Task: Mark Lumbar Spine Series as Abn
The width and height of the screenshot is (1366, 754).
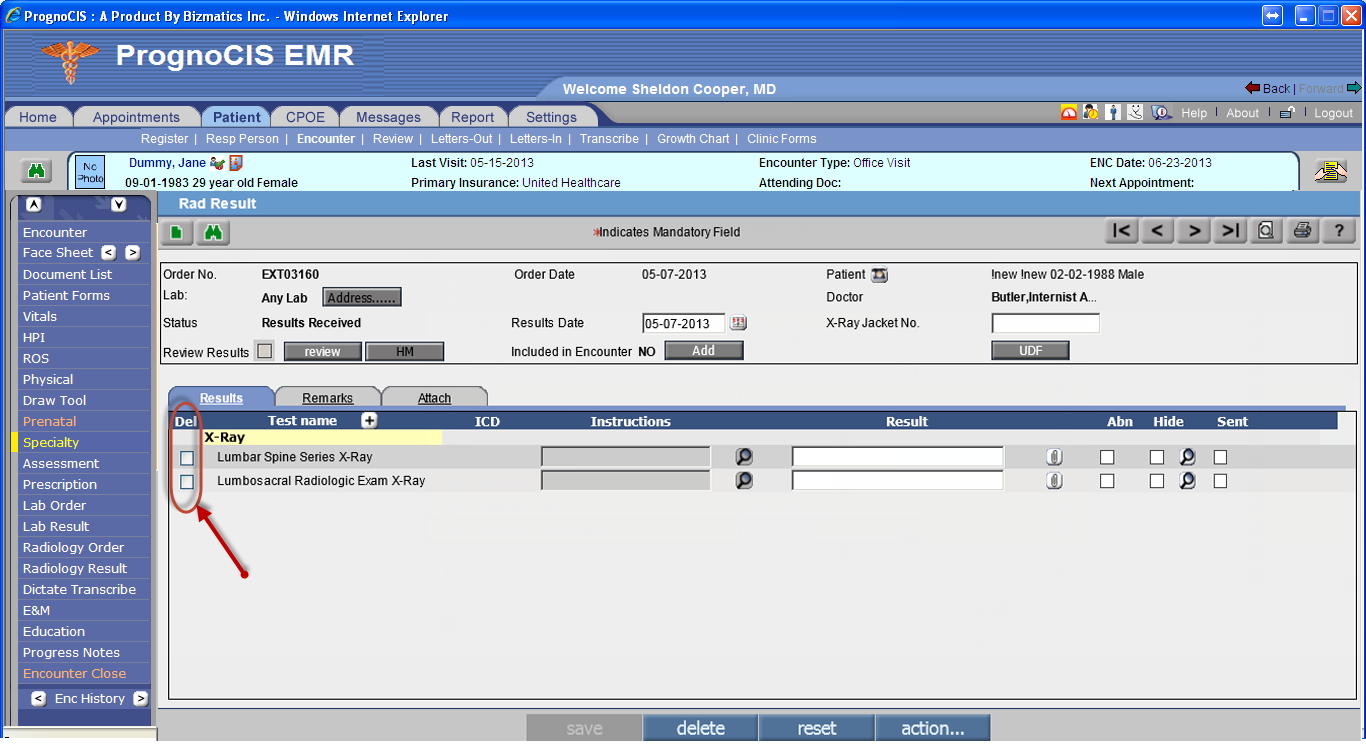Action: pyautogui.click(x=1107, y=457)
